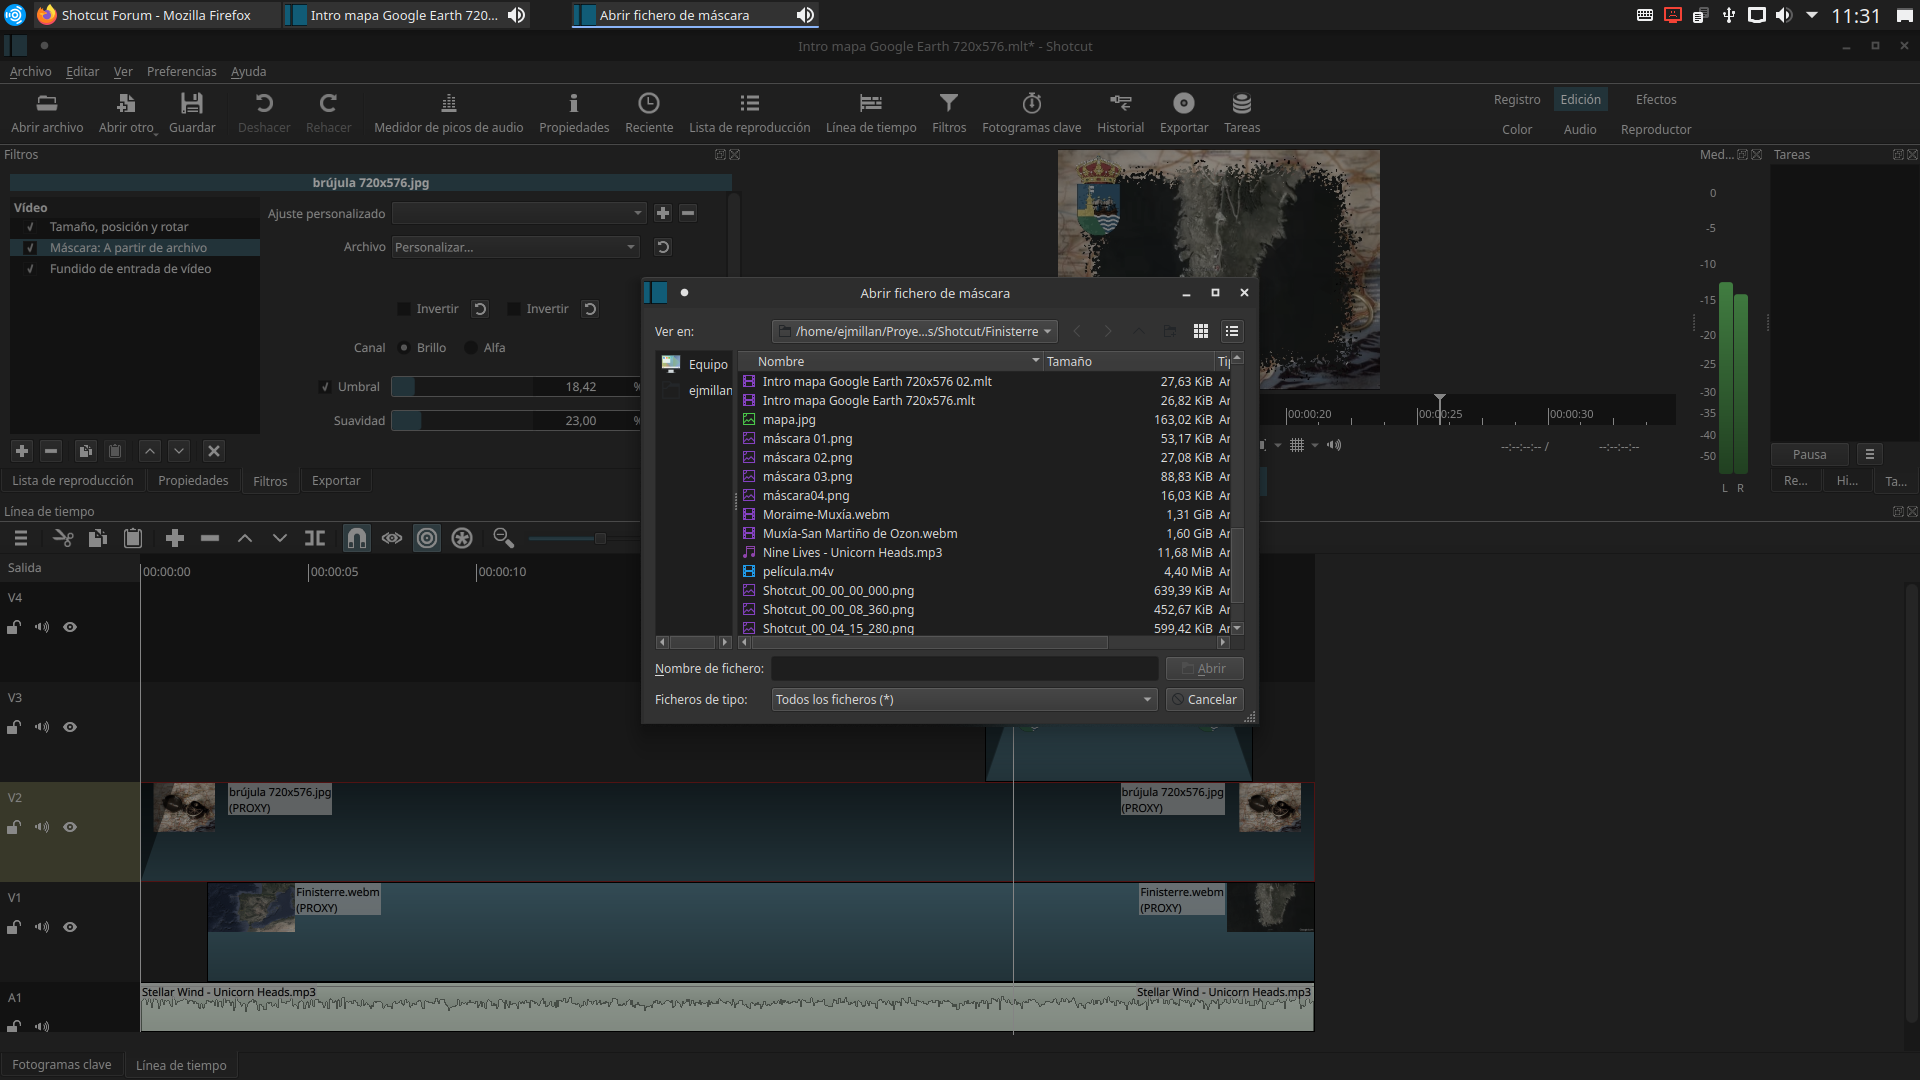
Task: Open Lista de reproducción toolbar icon
Action: coord(749,112)
